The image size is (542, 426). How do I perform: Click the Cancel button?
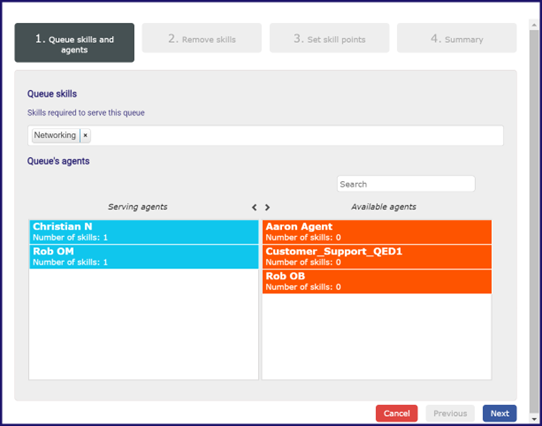tap(397, 414)
